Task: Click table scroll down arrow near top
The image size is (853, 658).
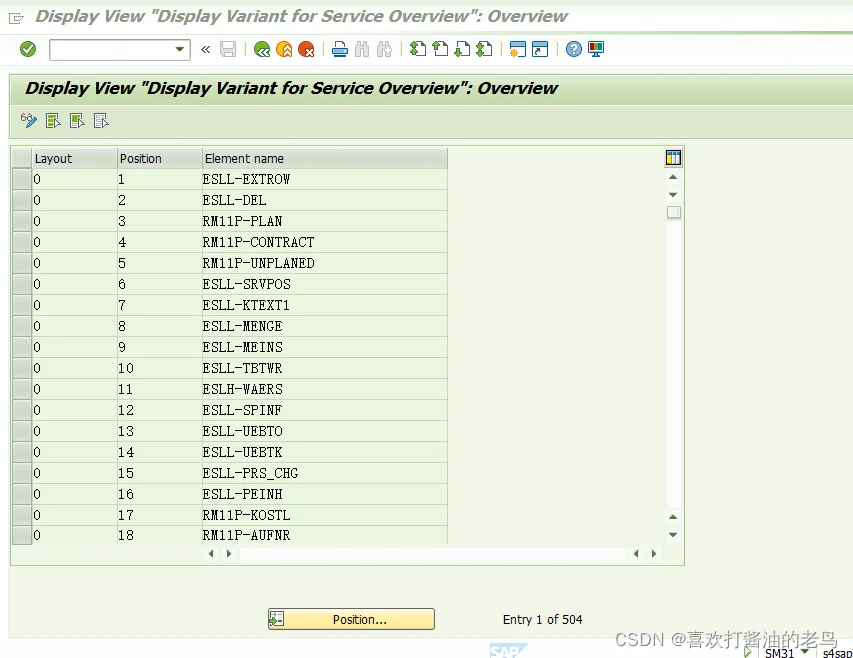Action: 673,195
